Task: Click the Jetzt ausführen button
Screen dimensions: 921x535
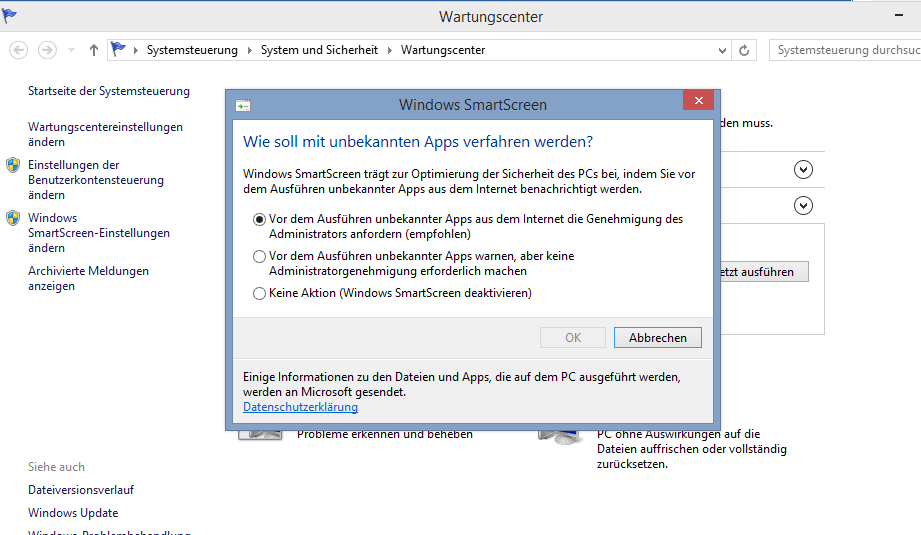Action: 764,272
